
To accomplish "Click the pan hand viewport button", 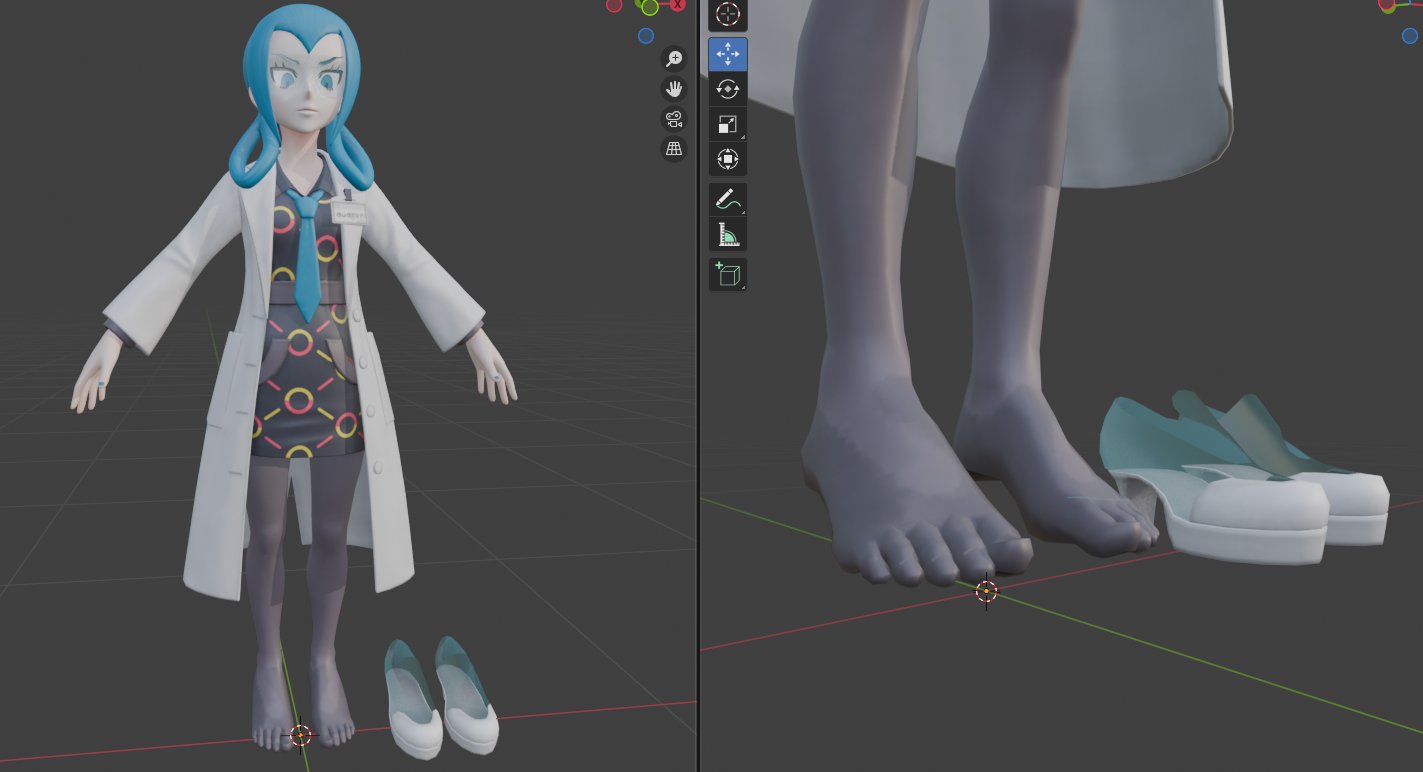I will click(x=674, y=89).
